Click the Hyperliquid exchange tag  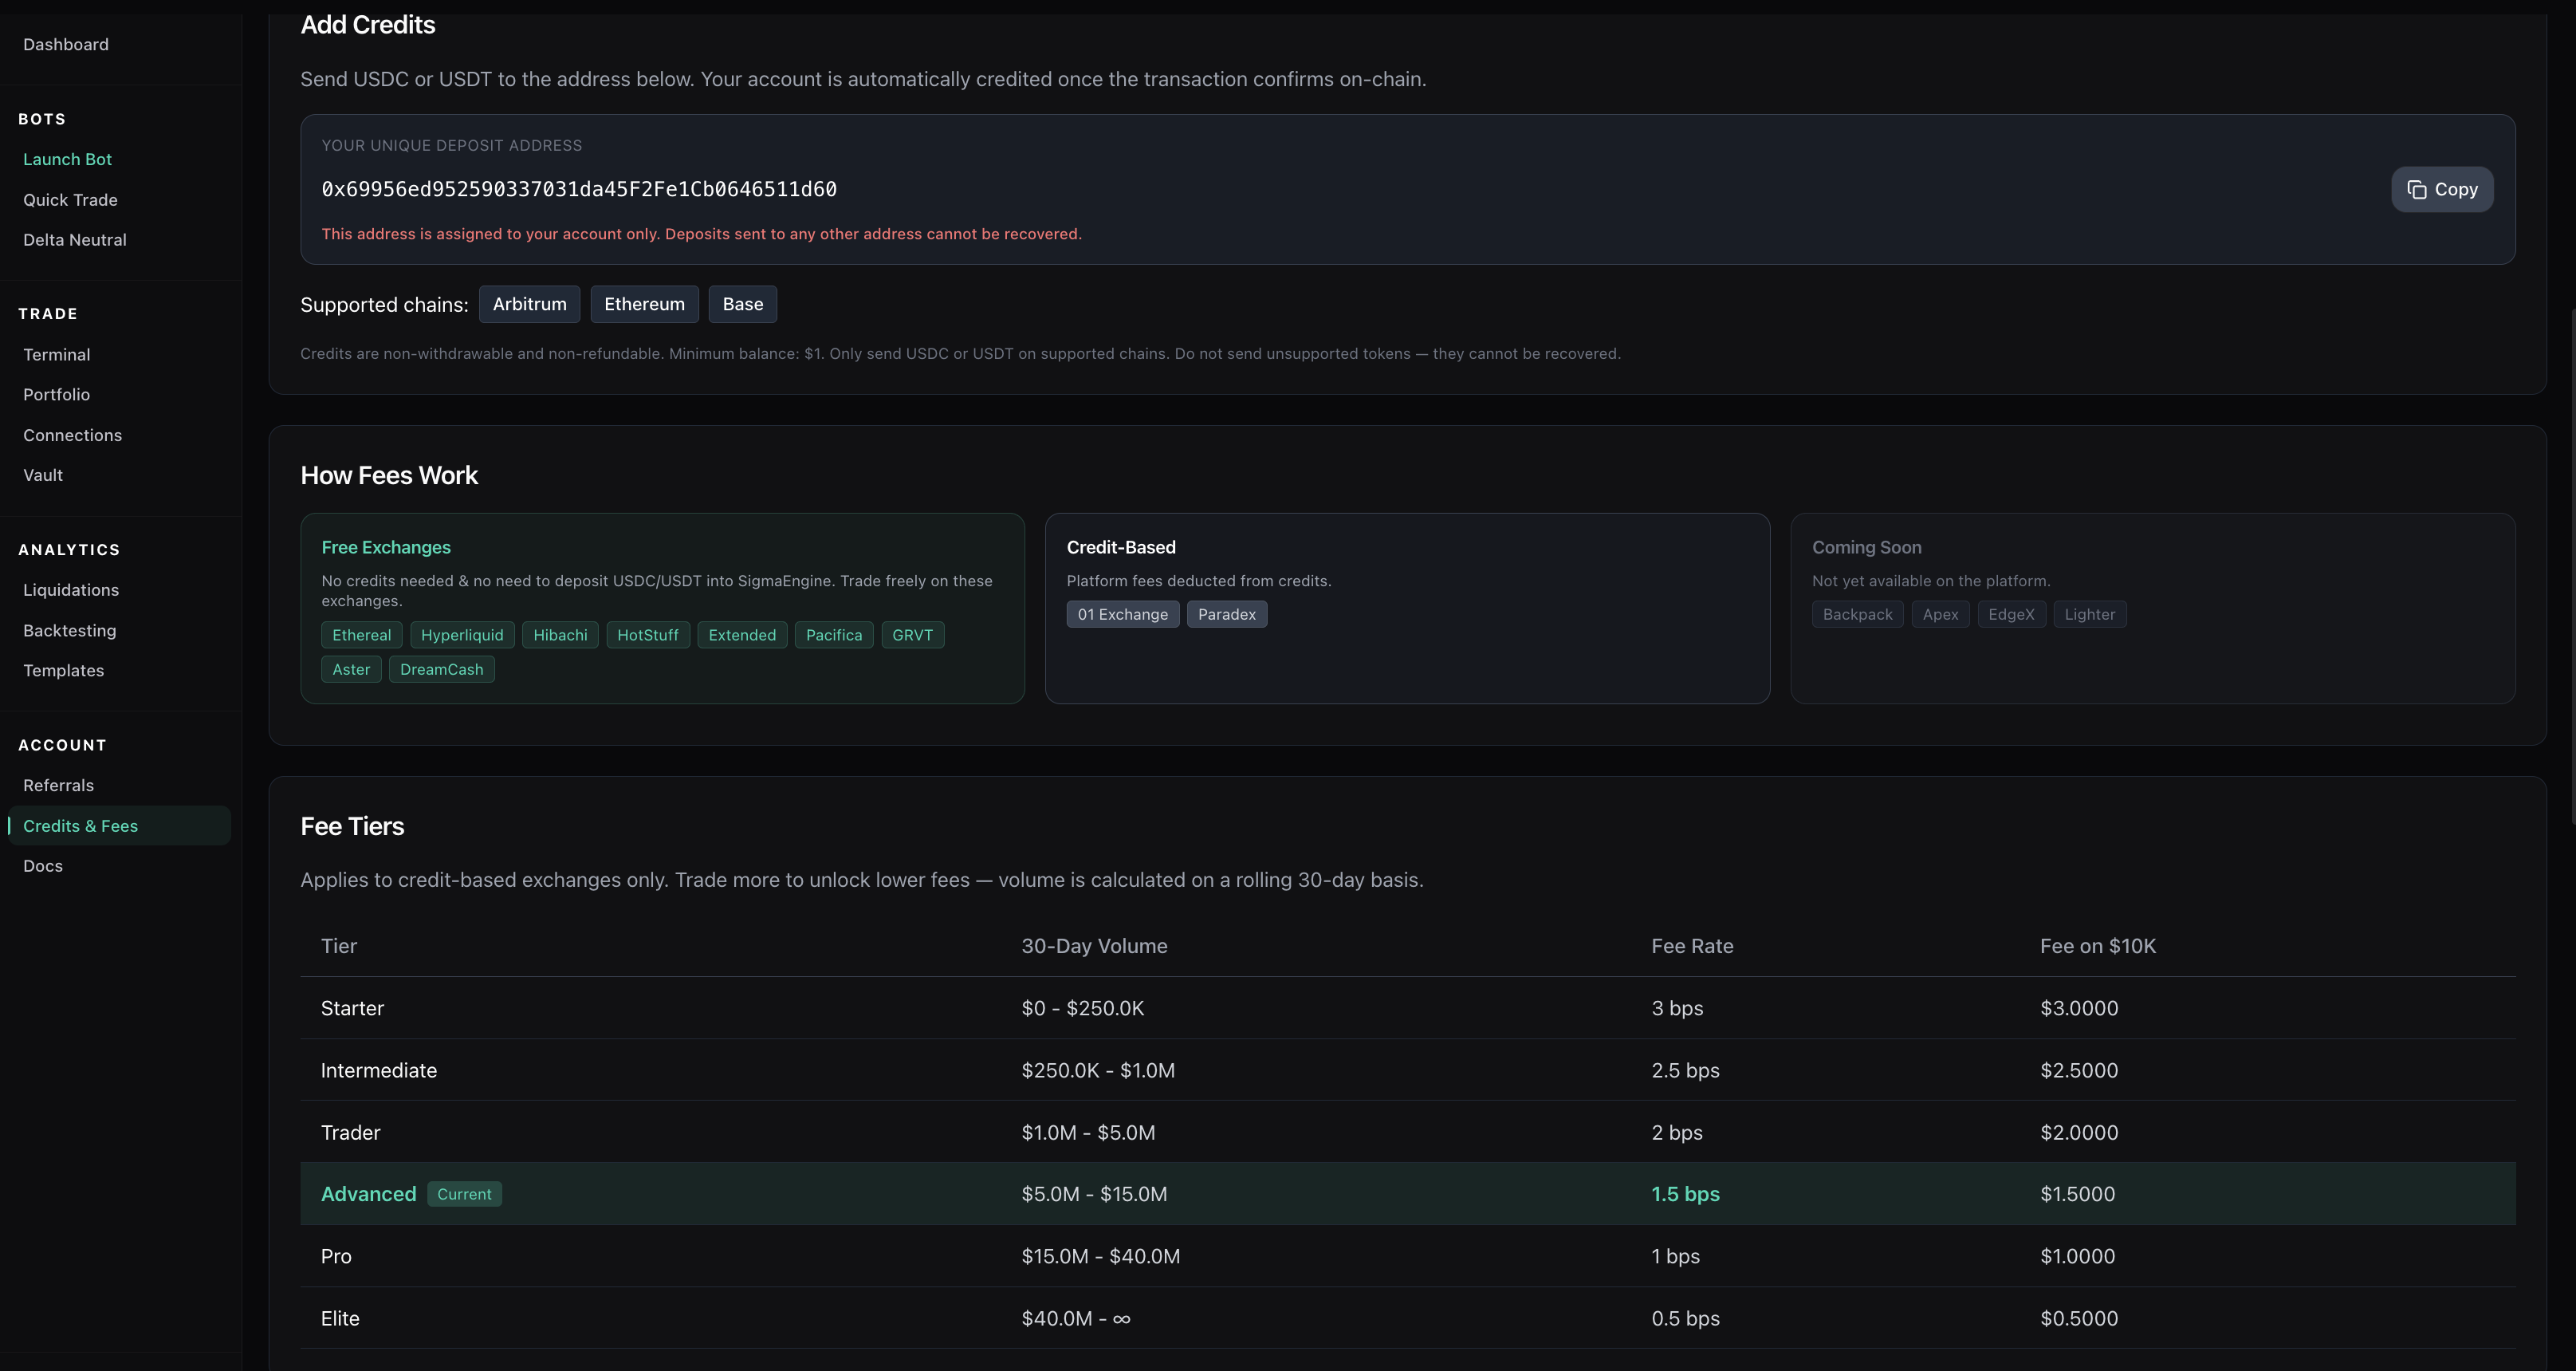point(462,635)
